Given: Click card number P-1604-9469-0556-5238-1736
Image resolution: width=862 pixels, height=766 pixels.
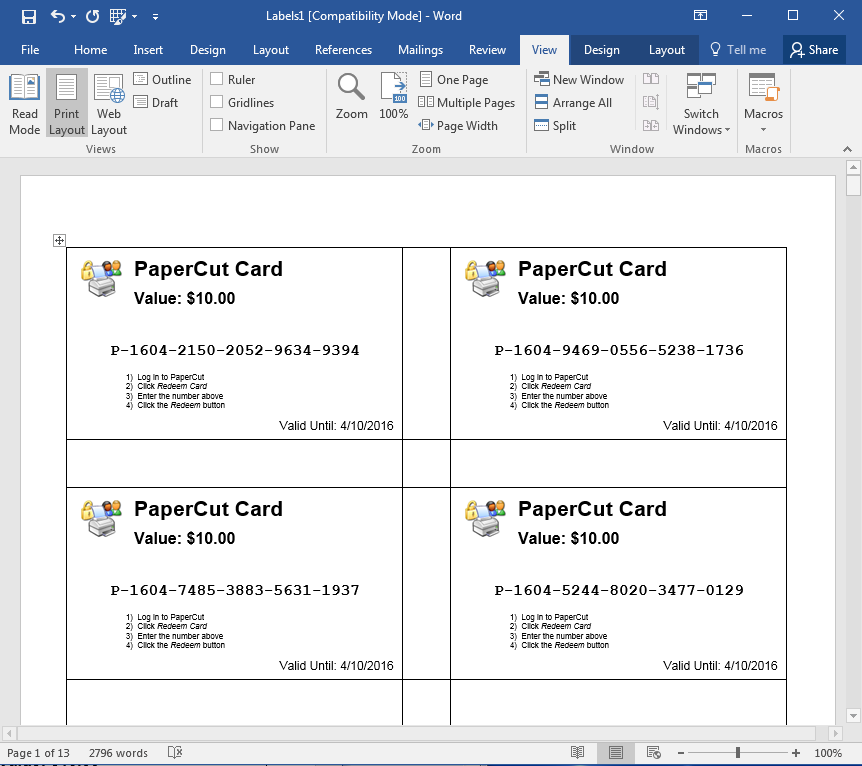Looking at the screenshot, I should coord(619,350).
